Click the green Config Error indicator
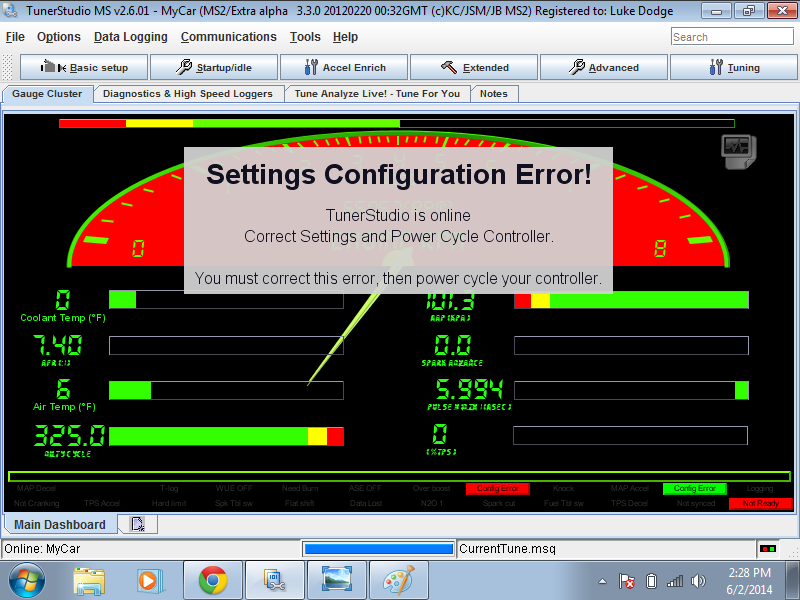The width and height of the screenshot is (800, 600). (x=694, y=488)
